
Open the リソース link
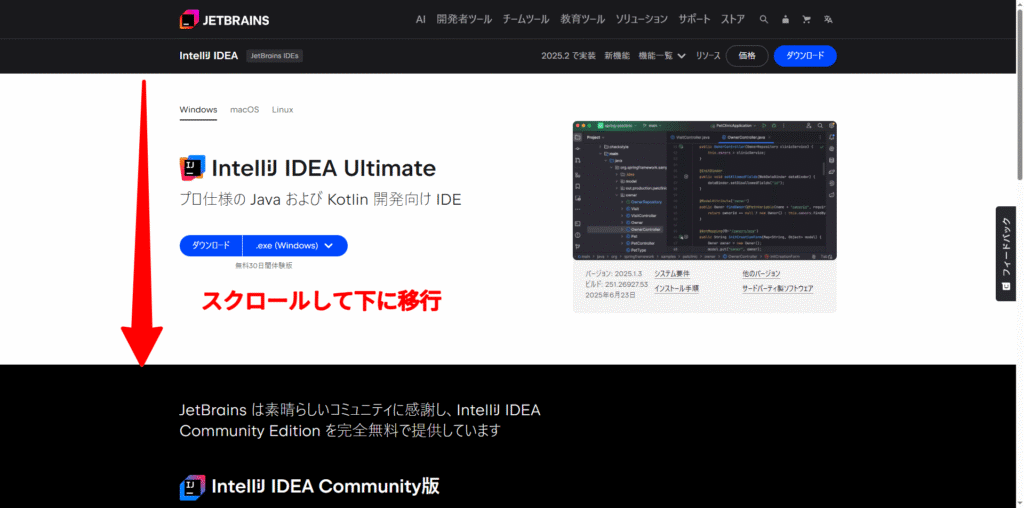707,56
